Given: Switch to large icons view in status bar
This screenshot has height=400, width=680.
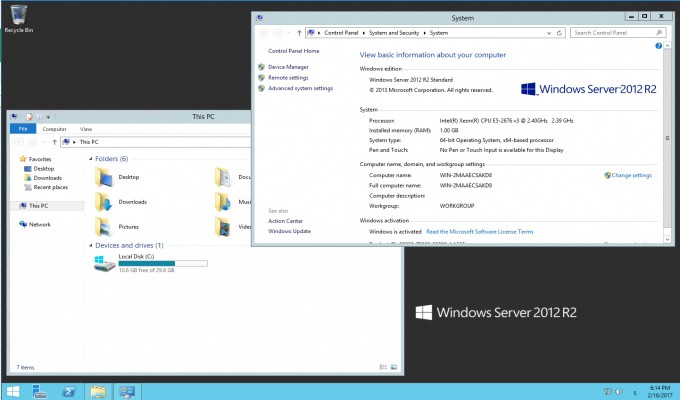Looking at the screenshot, I should point(394,368).
